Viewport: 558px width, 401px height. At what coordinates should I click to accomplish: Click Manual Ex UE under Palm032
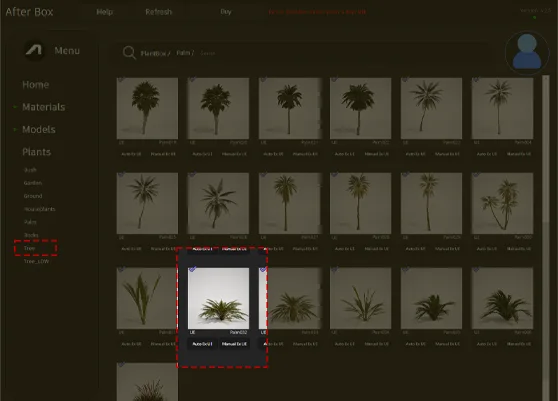(x=234, y=344)
